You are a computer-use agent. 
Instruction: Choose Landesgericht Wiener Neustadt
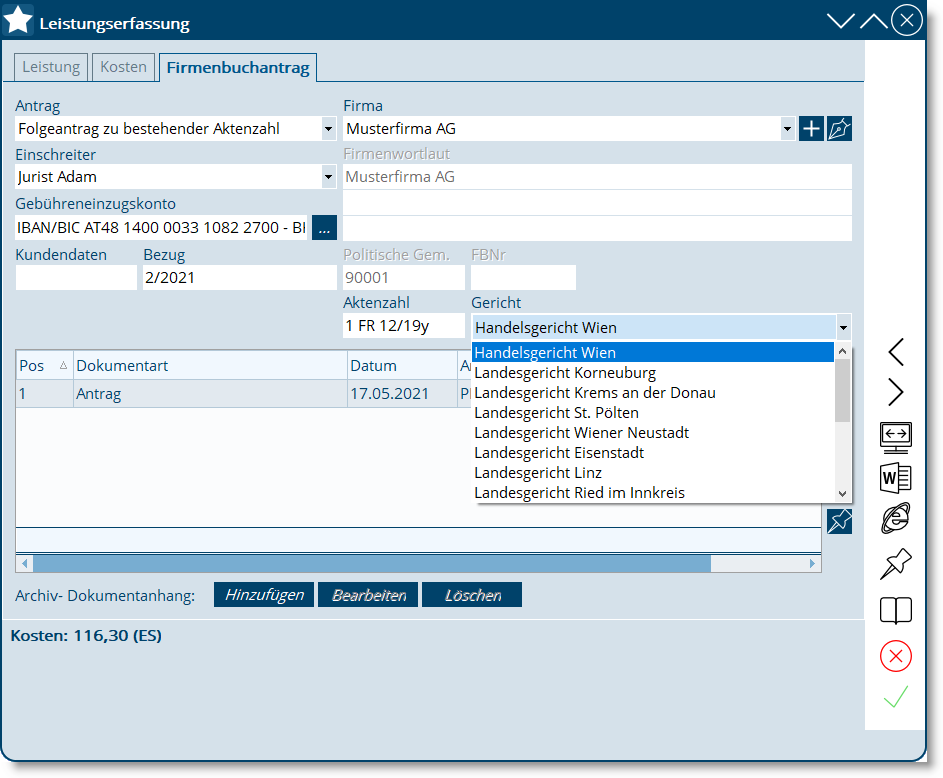[653, 432]
